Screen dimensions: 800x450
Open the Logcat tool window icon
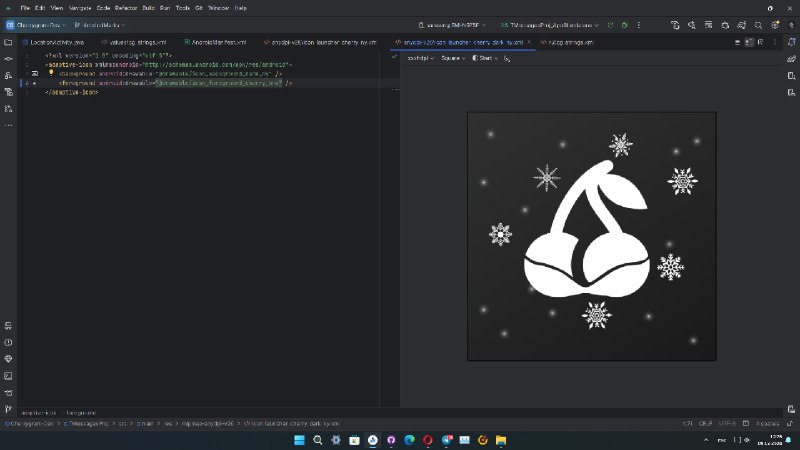coord(8,392)
